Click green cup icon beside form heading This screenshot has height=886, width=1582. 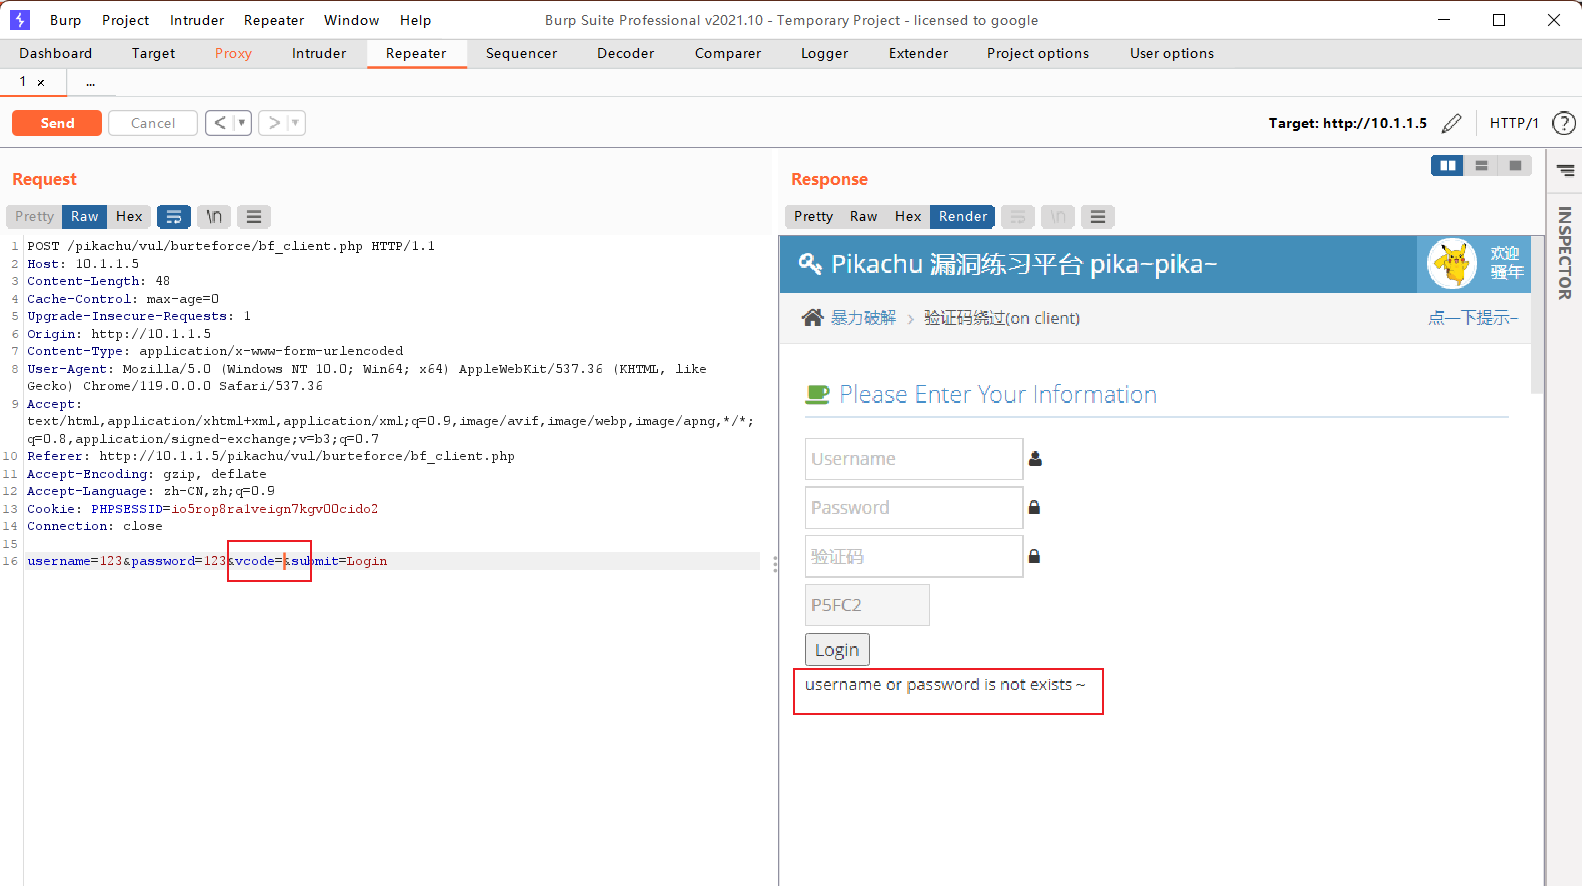click(817, 394)
